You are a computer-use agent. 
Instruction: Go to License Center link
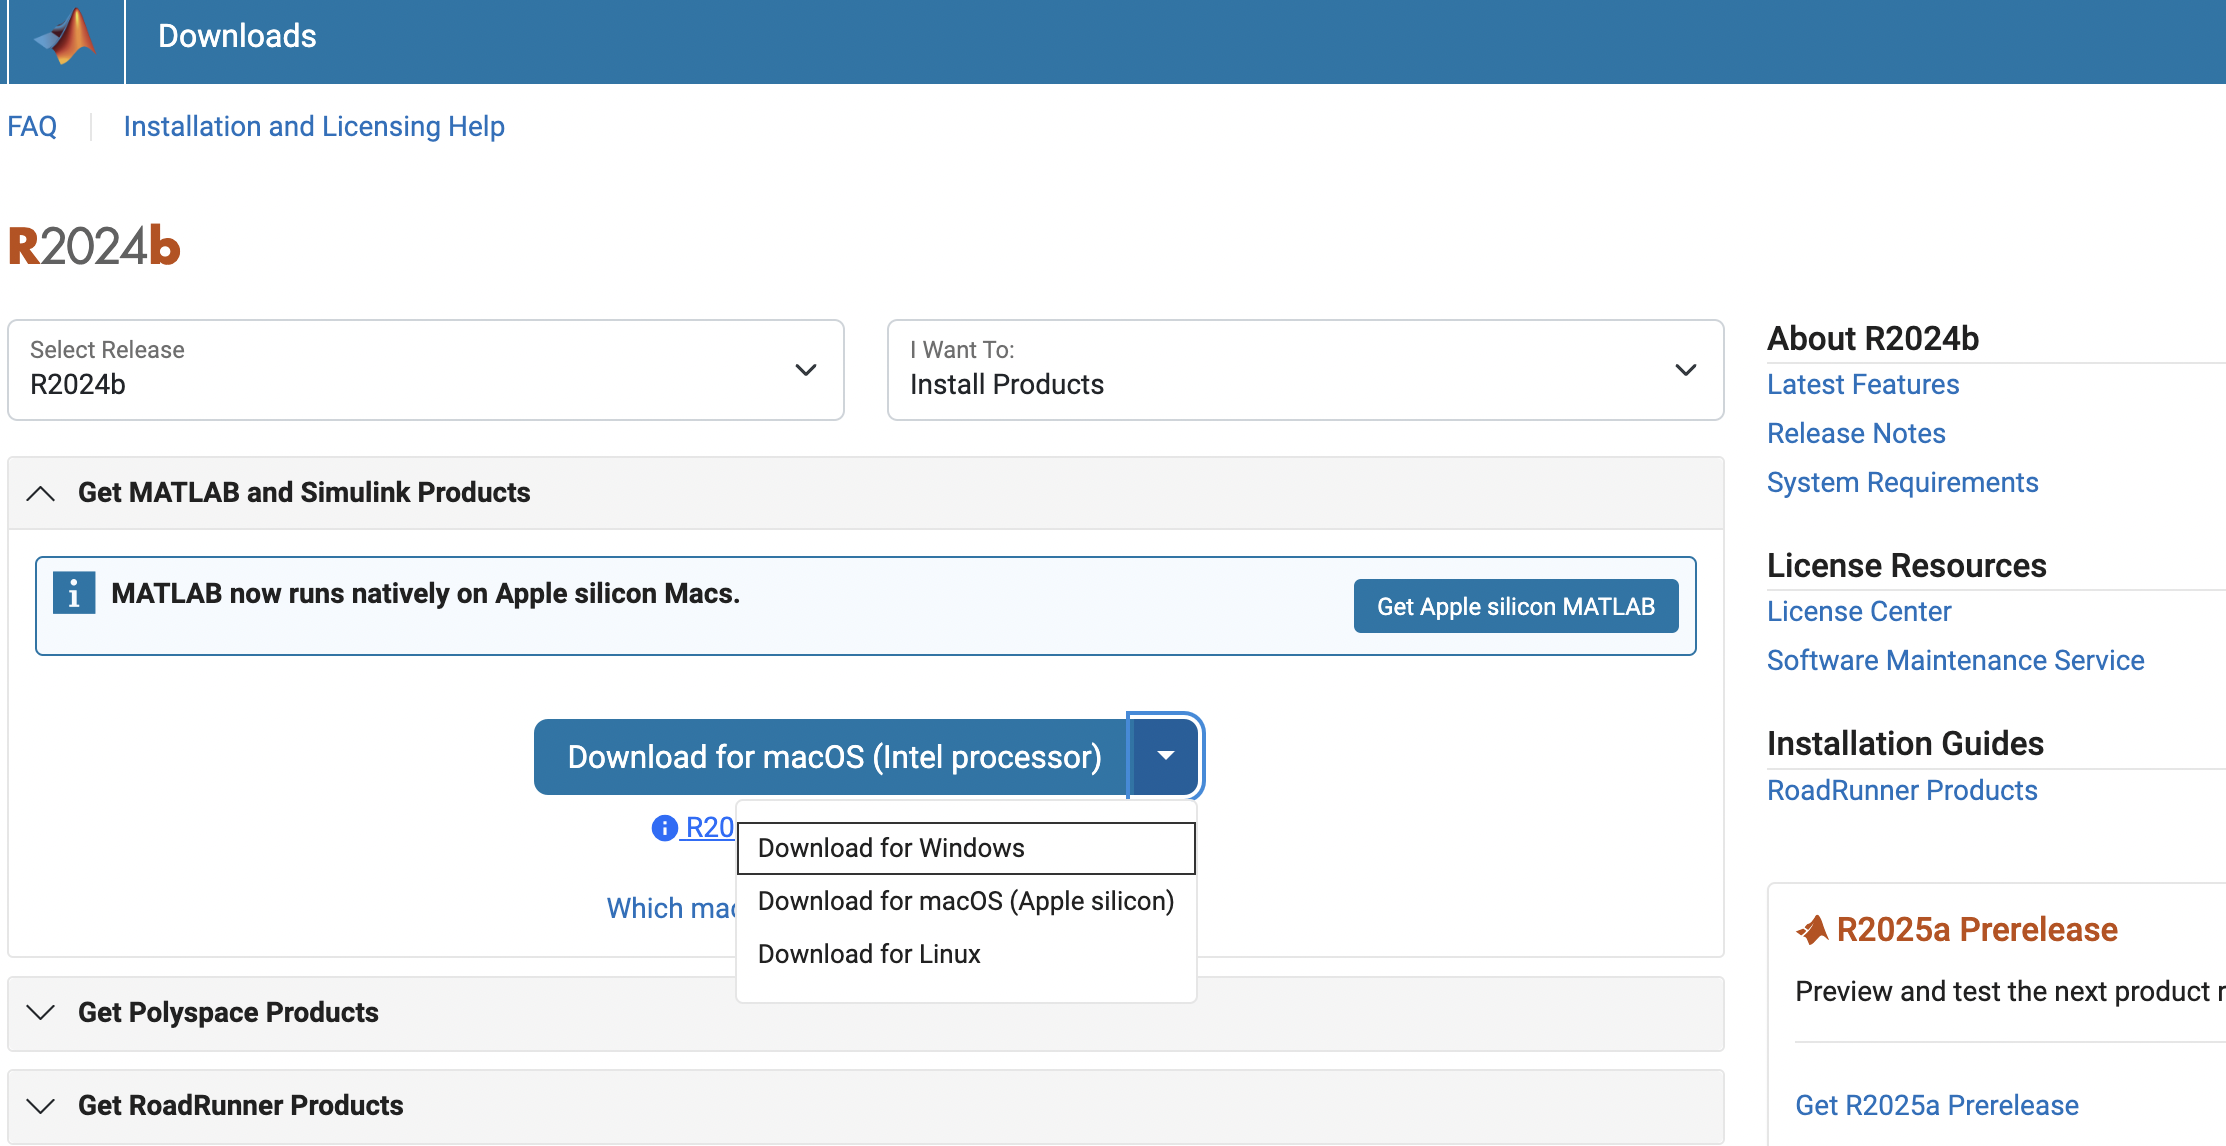point(1858,611)
